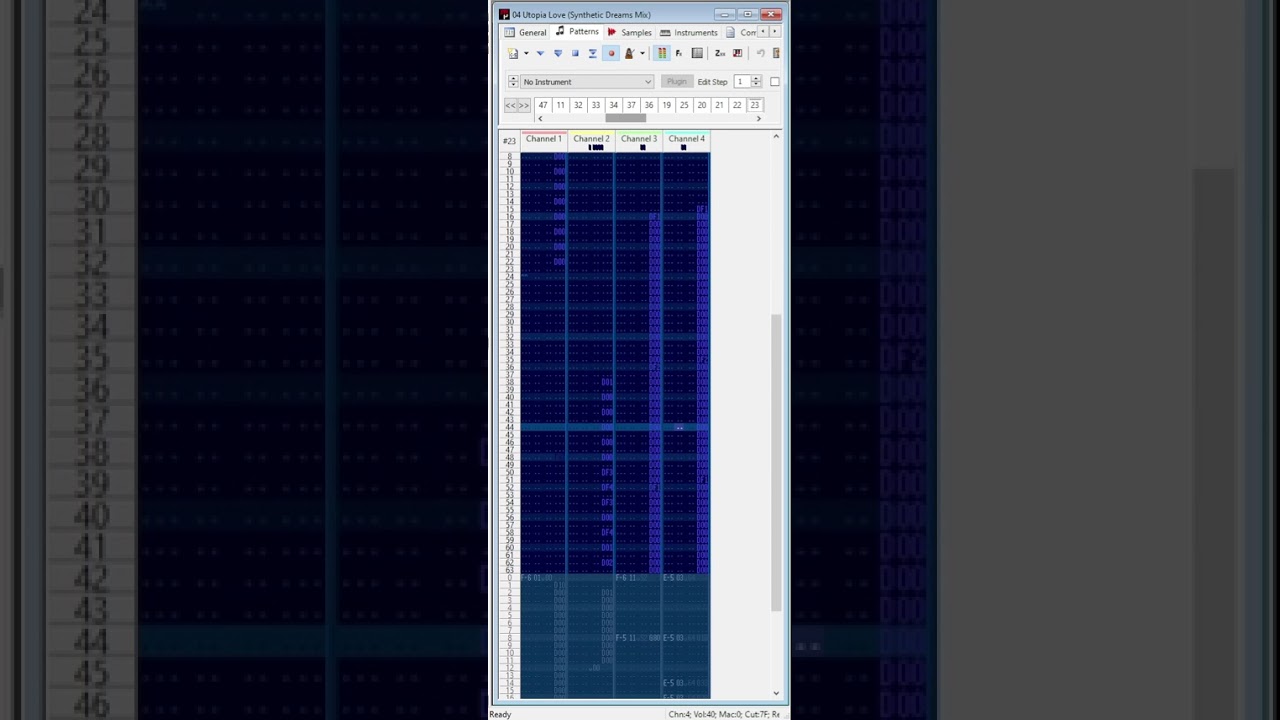Image resolution: width=1280 pixels, height=720 pixels.
Task: Open the metronome dropdown arrow
Action: click(641, 53)
